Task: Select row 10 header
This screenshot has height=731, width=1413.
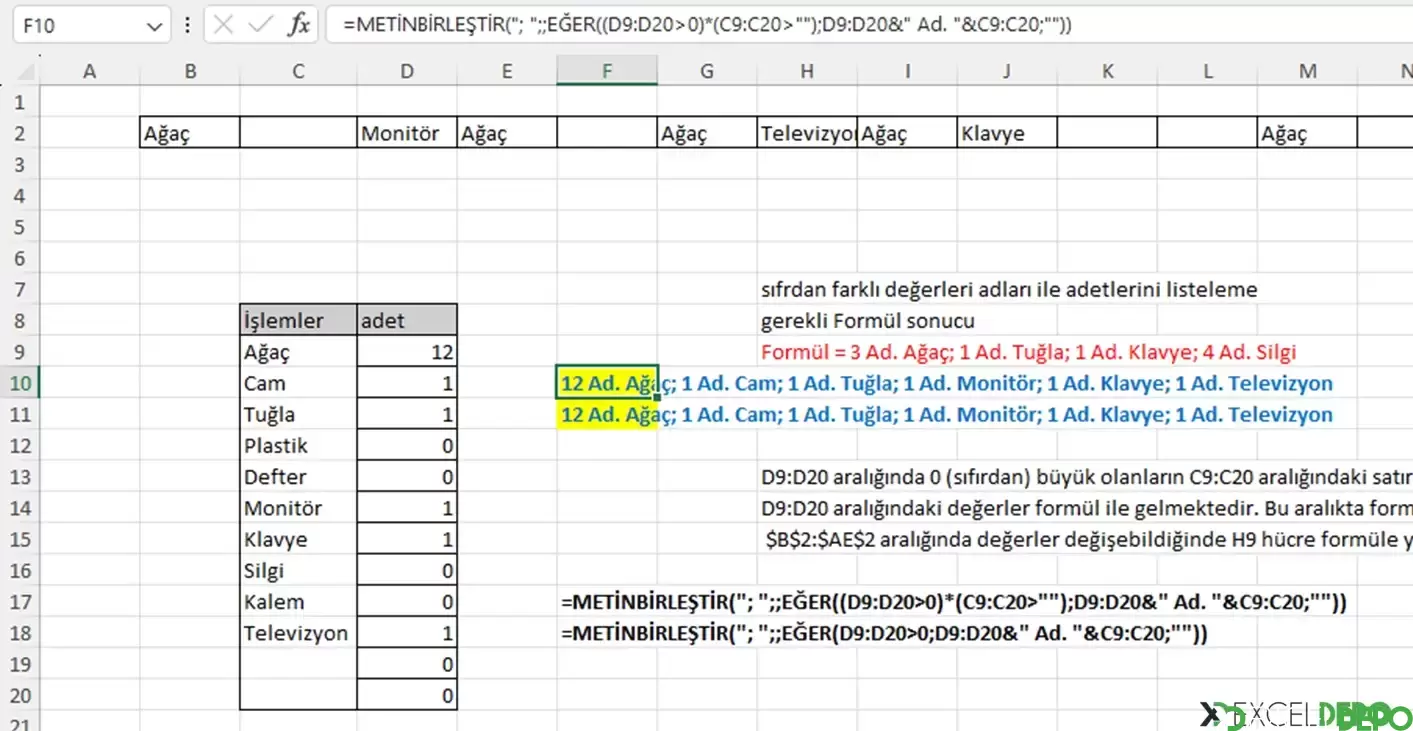Action: [20, 383]
